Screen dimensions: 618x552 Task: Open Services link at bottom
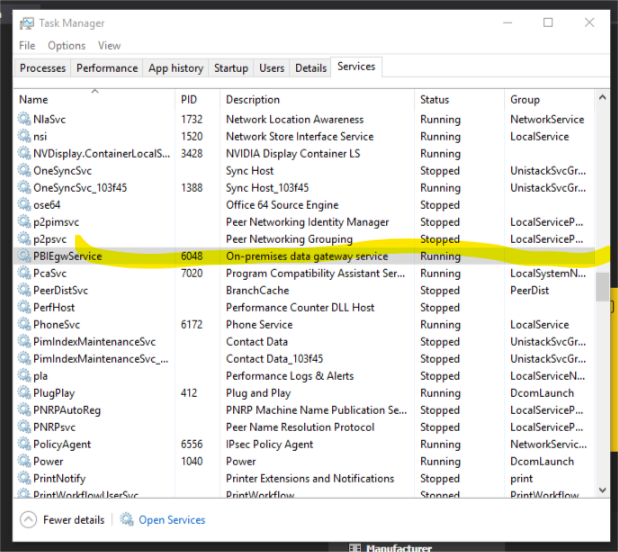tap(172, 520)
